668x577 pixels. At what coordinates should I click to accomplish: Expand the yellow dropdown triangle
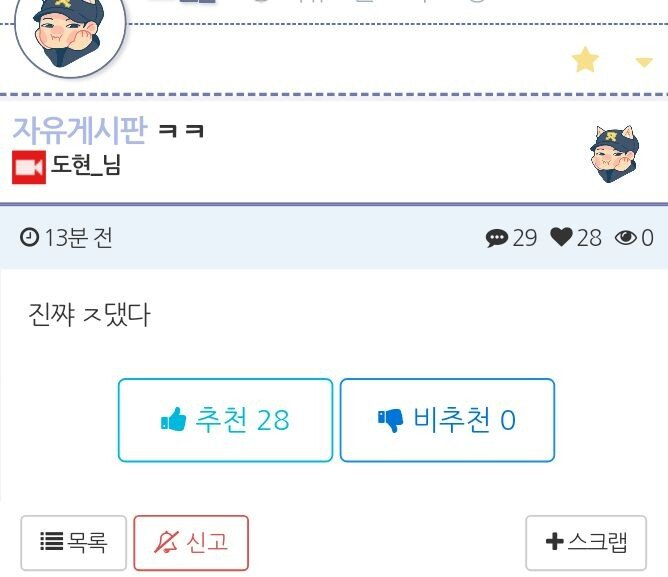coord(644,63)
